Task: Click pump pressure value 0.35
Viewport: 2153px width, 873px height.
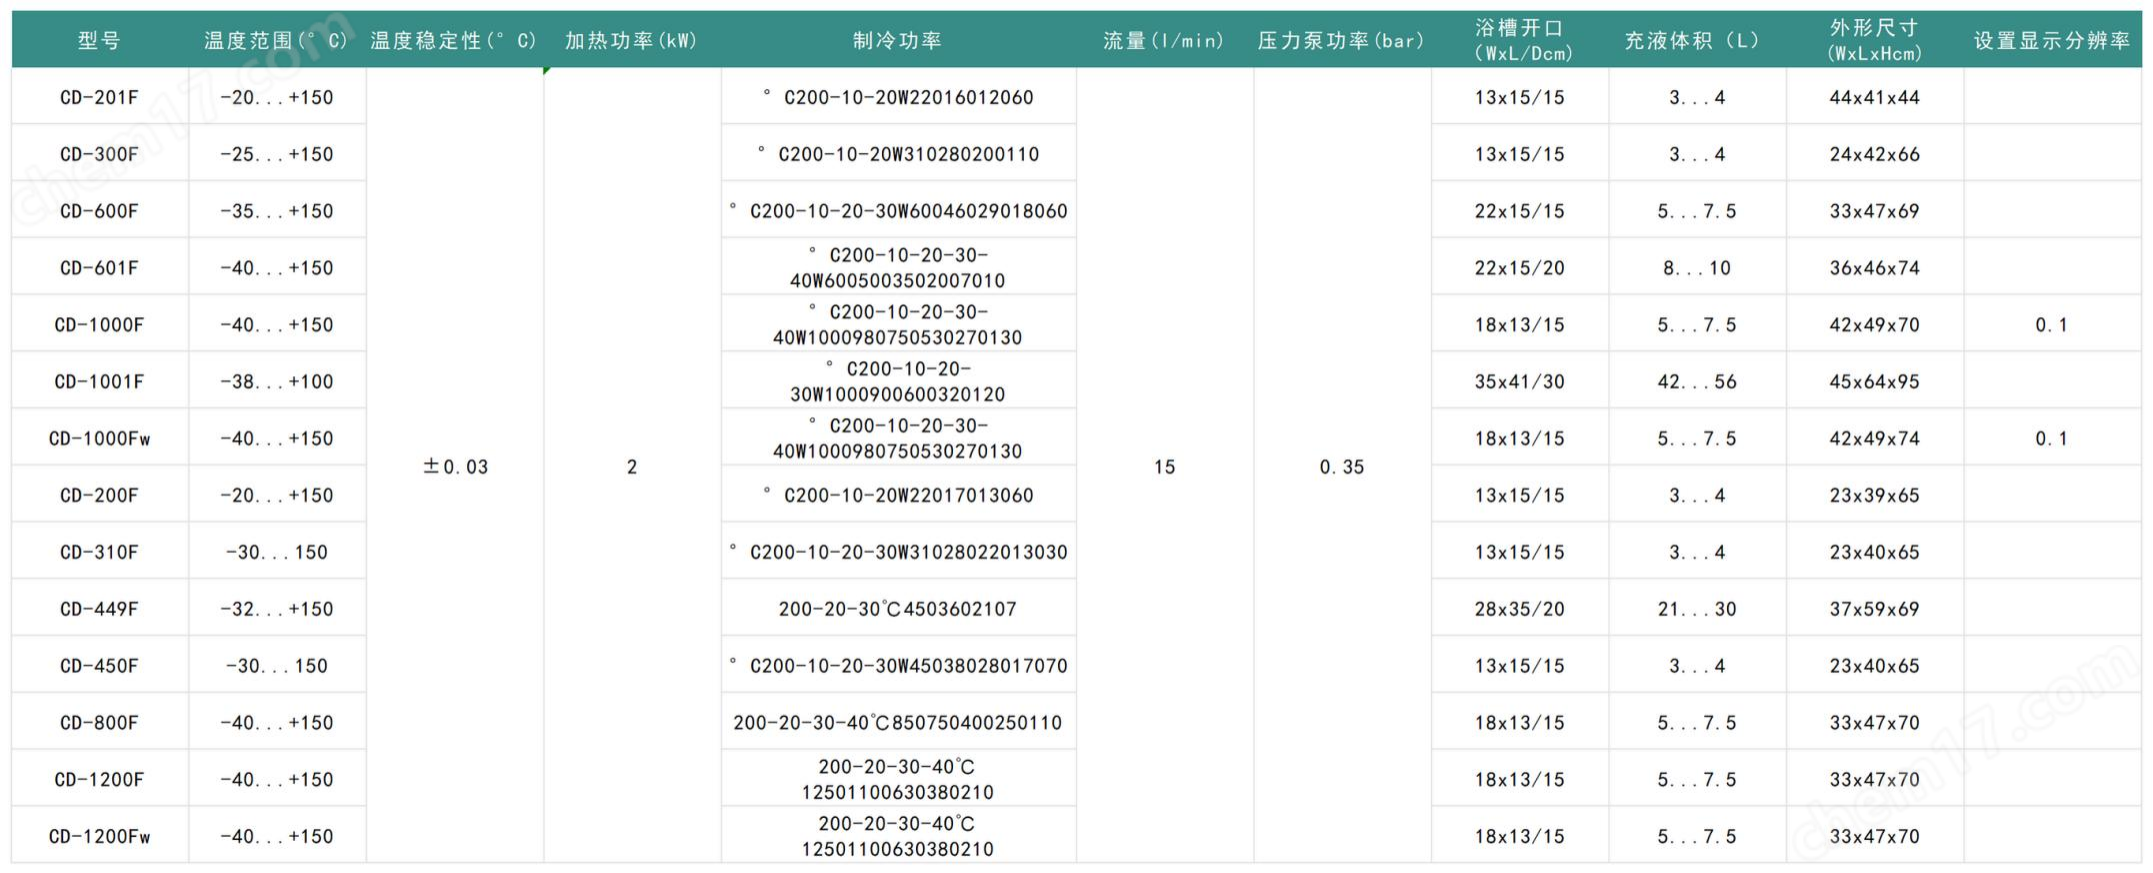Action: pyautogui.click(x=1342, y=467)
